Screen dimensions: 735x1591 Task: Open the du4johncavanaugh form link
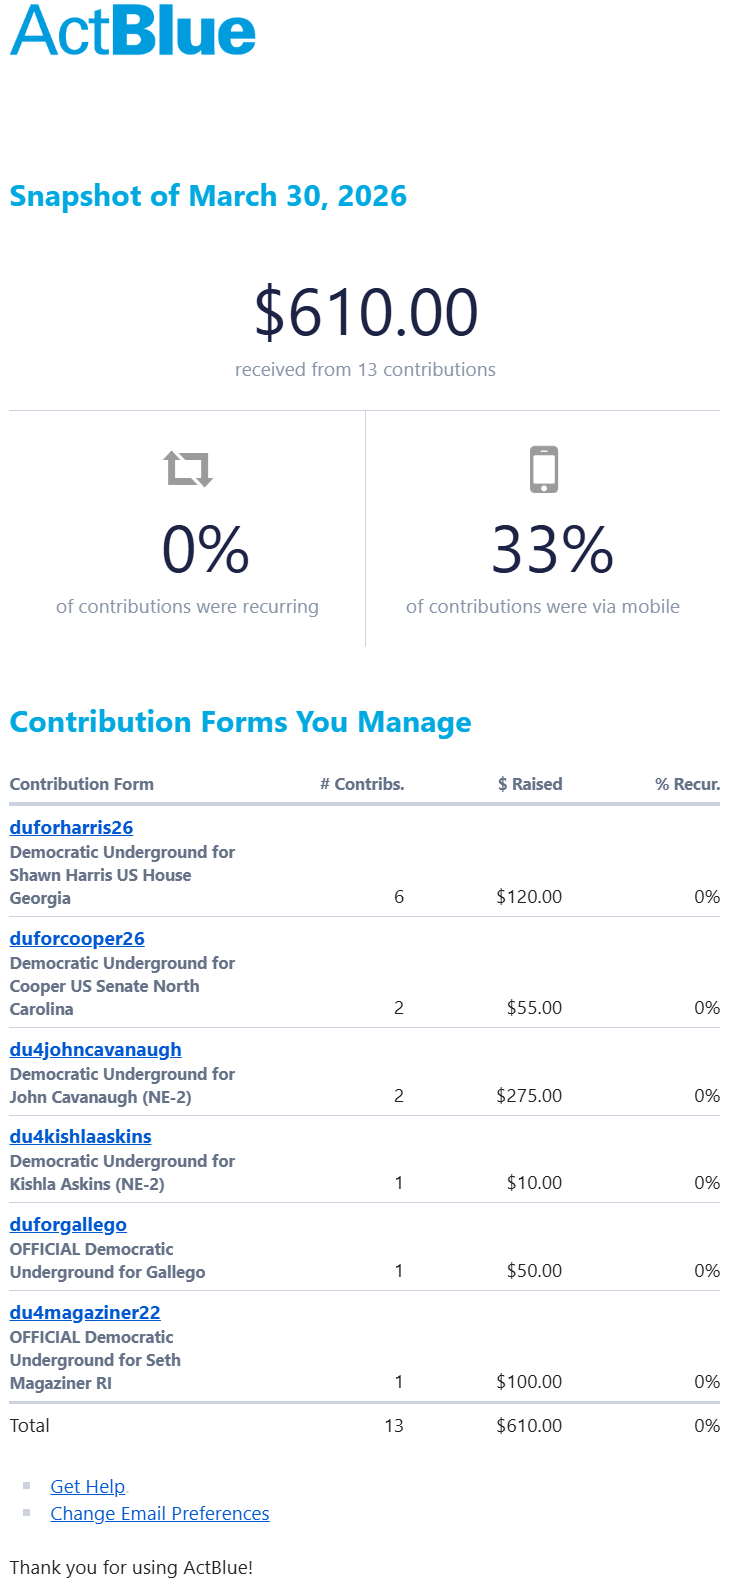click(x=95, y=1049)
